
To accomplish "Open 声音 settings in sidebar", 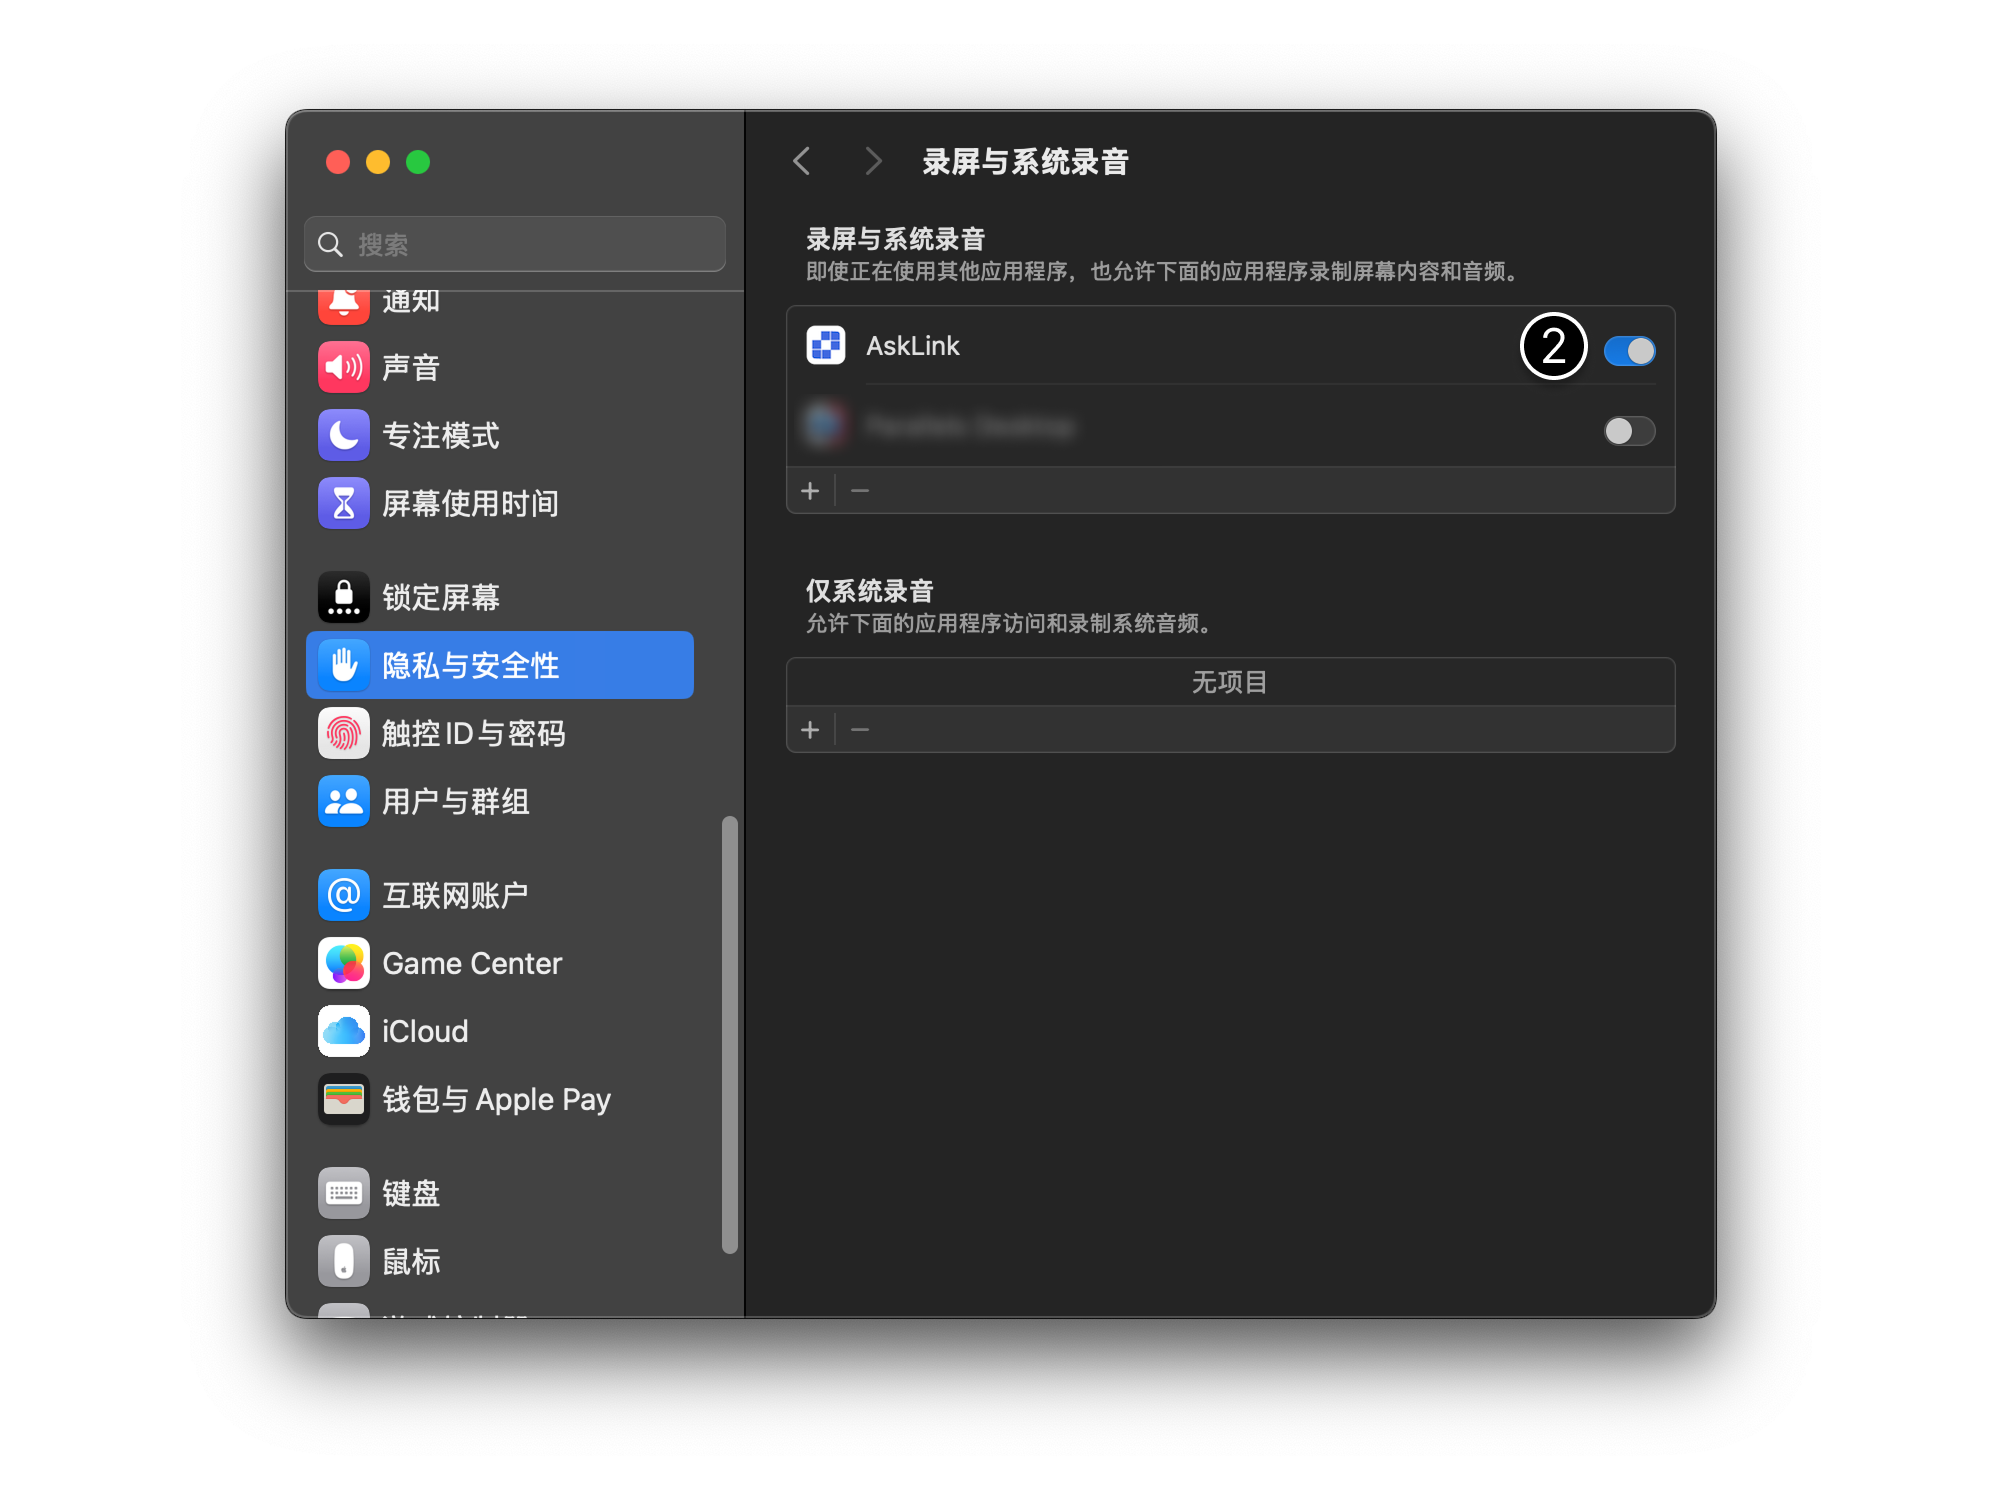I will [410, 367].
